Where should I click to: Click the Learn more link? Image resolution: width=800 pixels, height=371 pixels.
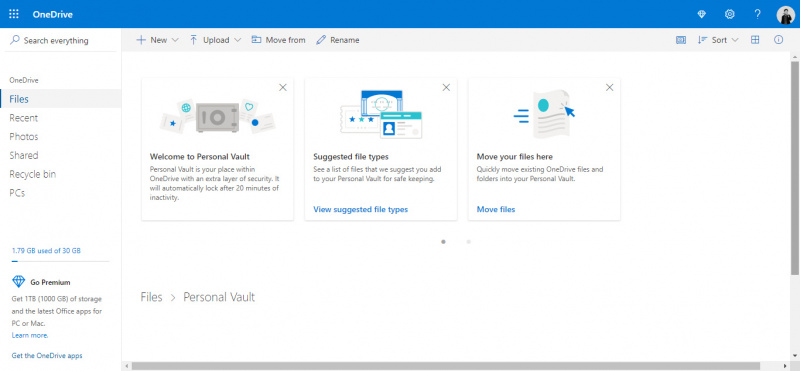pyautogui.click(x=30, y=335)
